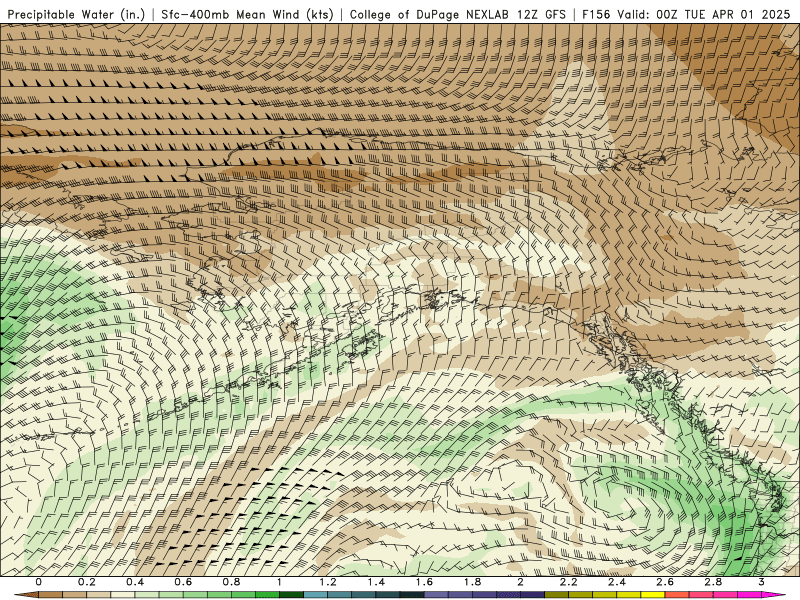Click the '2.4' color bar label
Screen dimensions: 800x600
pos(617,582)
